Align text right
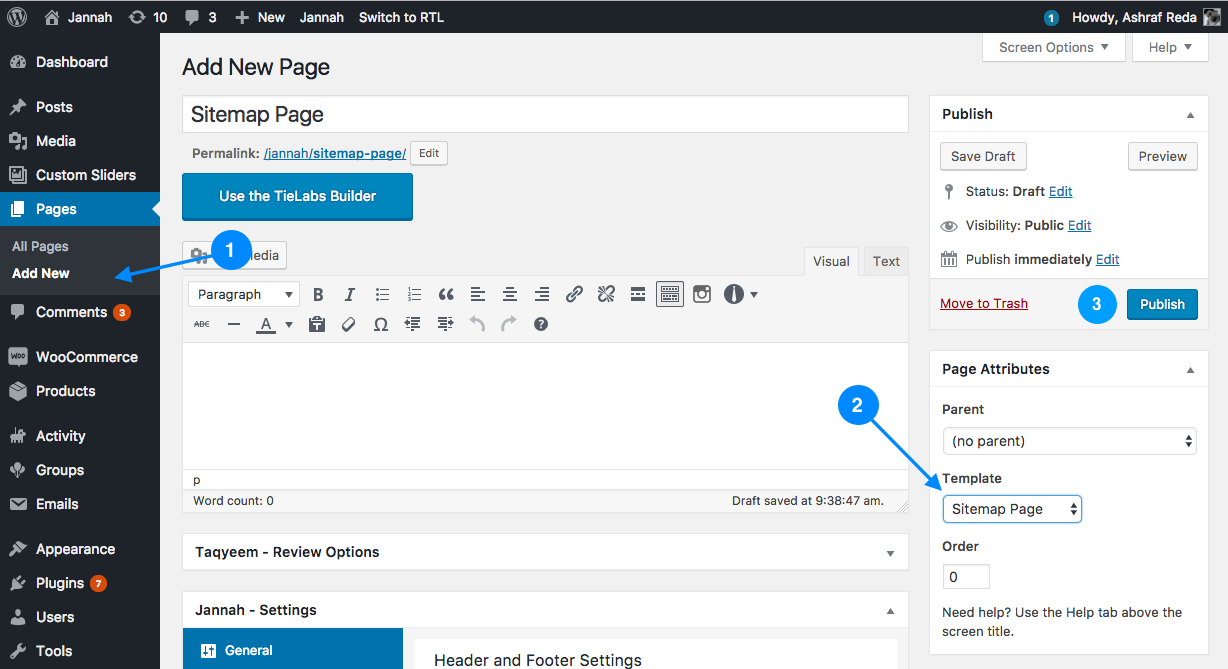The height and width of the screenshot is (669, 1228). click(542, 294)
